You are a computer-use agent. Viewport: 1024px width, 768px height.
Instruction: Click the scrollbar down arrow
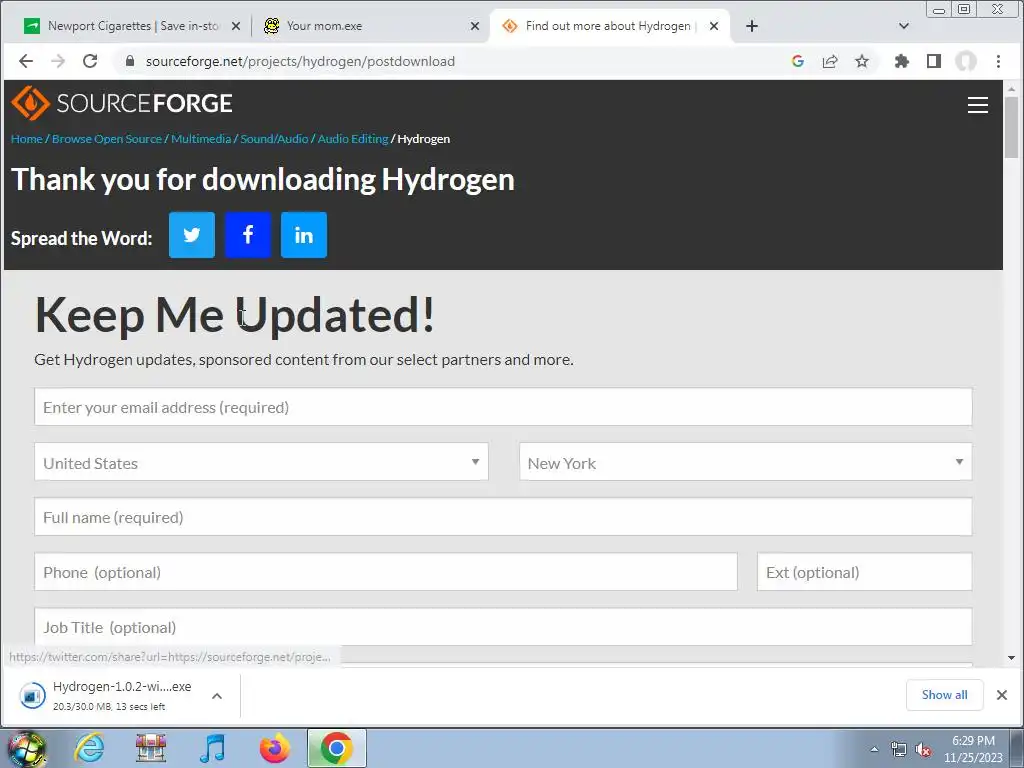pos(1012,658)
